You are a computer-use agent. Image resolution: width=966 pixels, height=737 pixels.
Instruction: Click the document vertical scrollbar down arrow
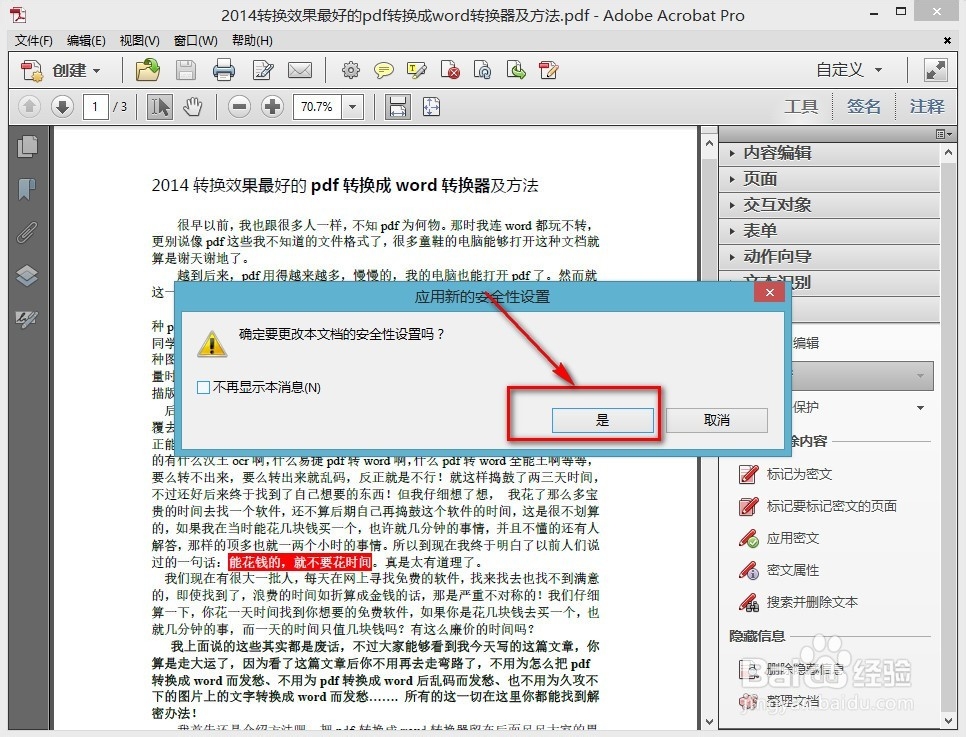(709, 721)
